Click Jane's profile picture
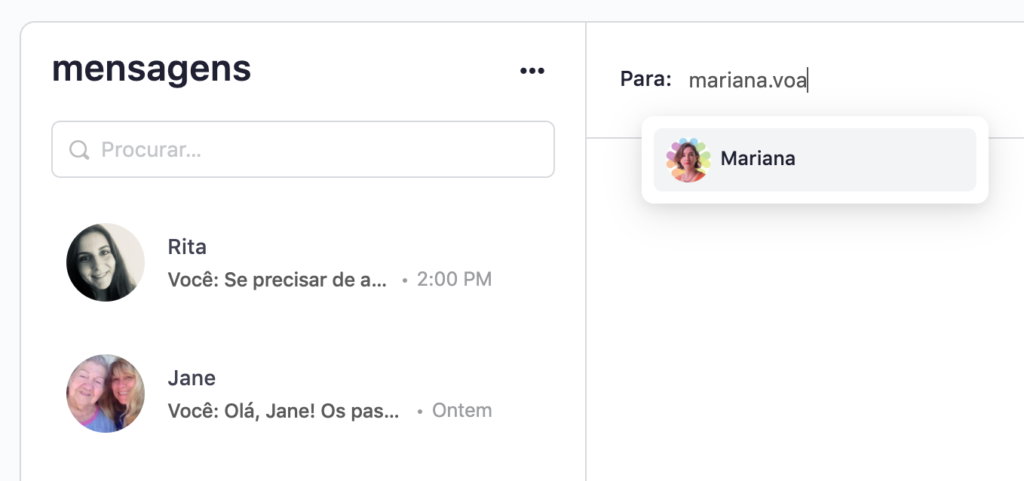 (105, 393)
